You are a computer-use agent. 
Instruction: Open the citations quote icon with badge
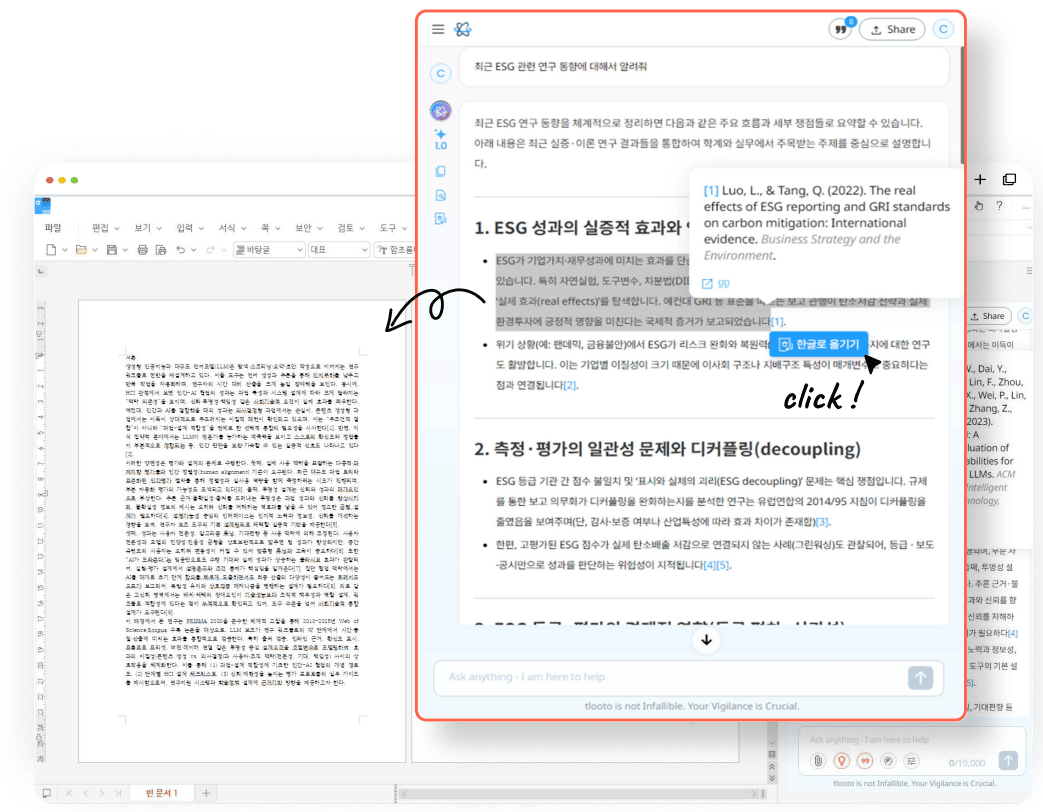(x=841, y=29)
